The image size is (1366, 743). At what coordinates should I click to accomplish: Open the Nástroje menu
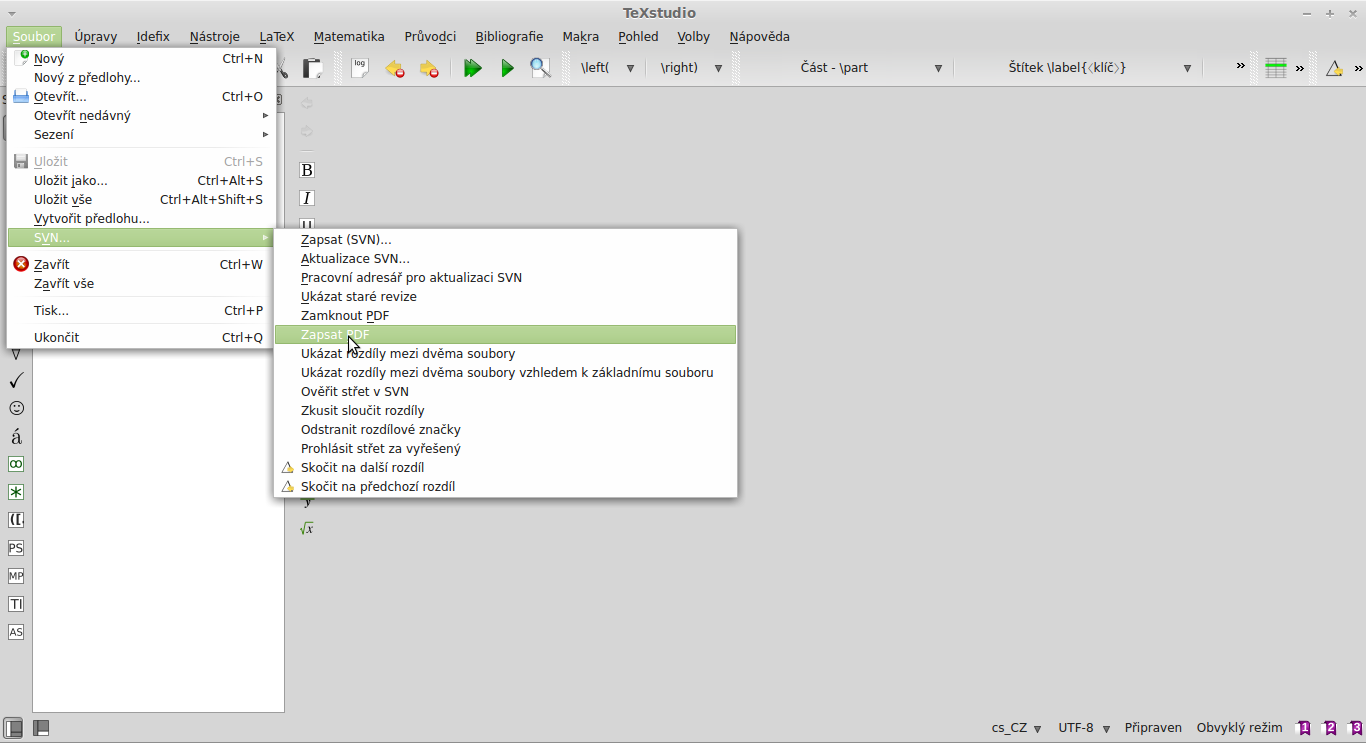[215, 37]
